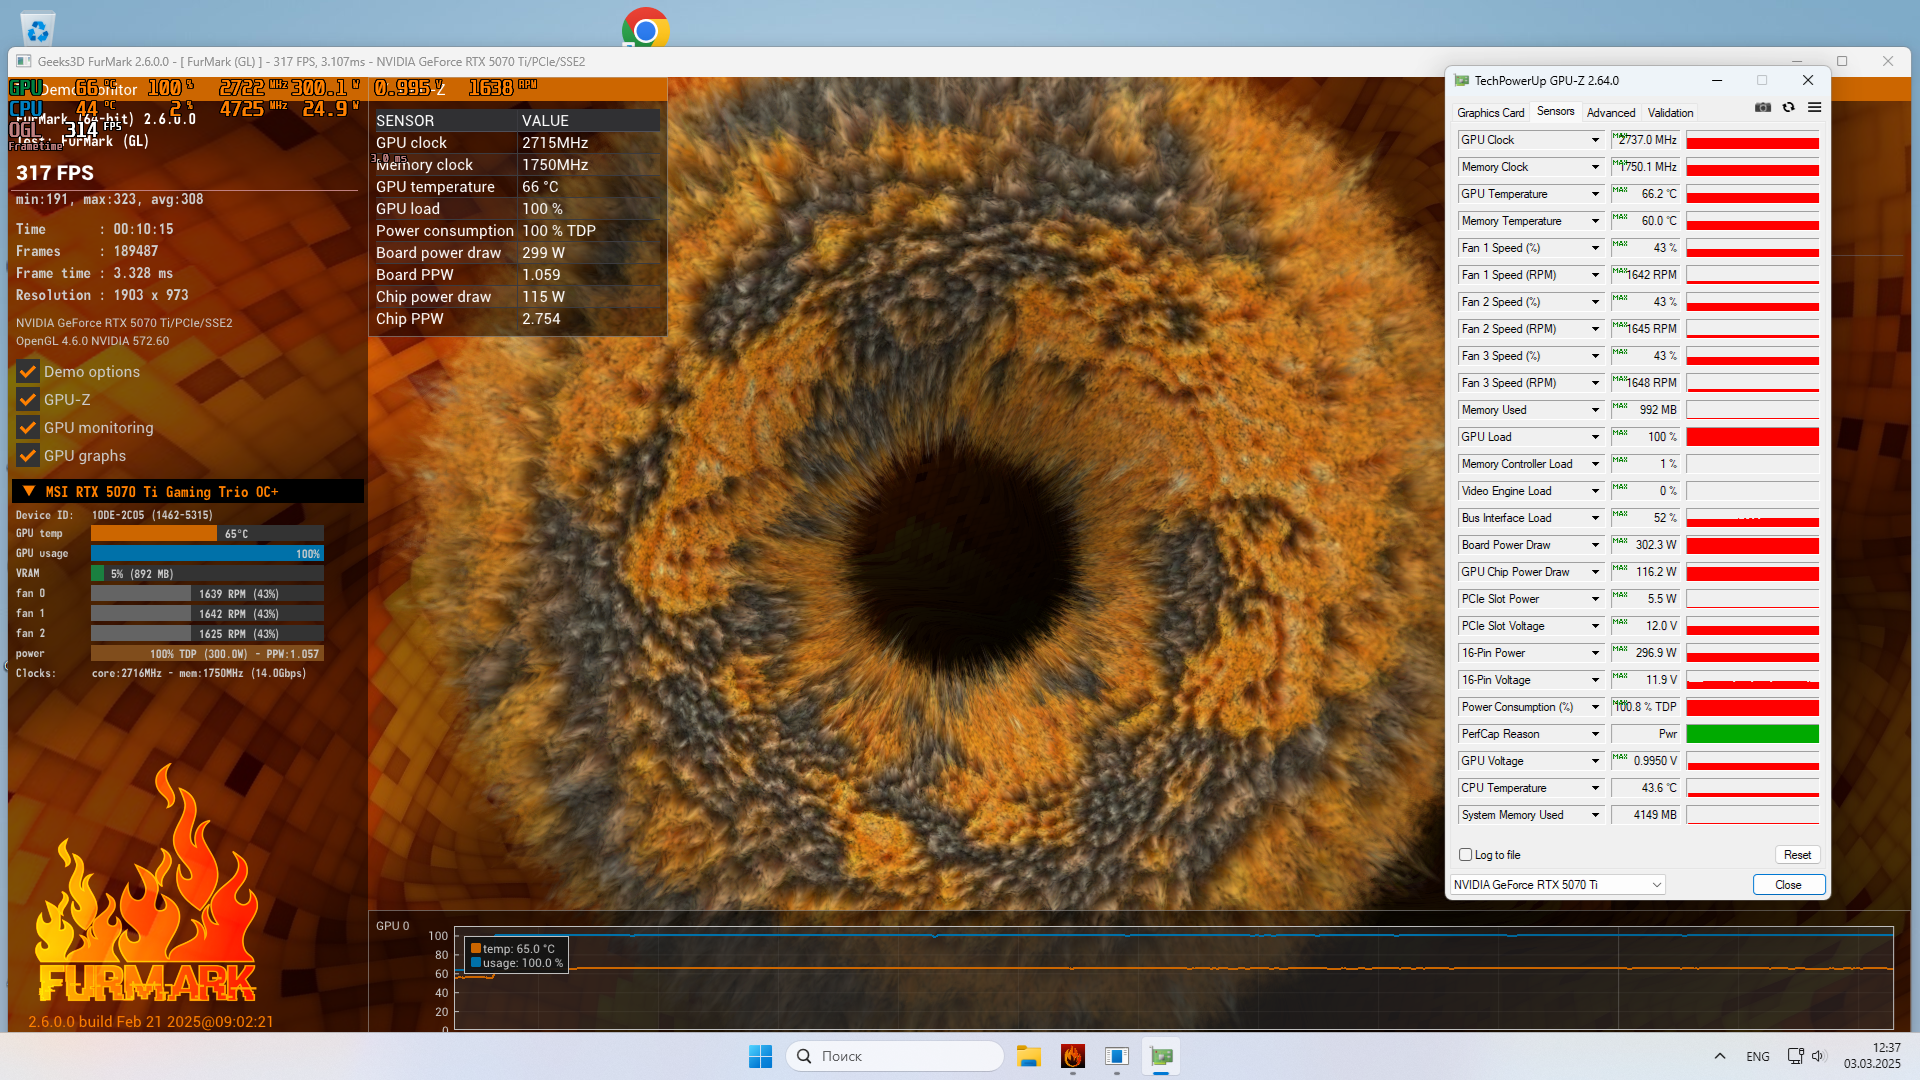Screen dimensions: 1920x1080
Task: Click the FurMark window title icon
Action: click(x=24, y=61)
